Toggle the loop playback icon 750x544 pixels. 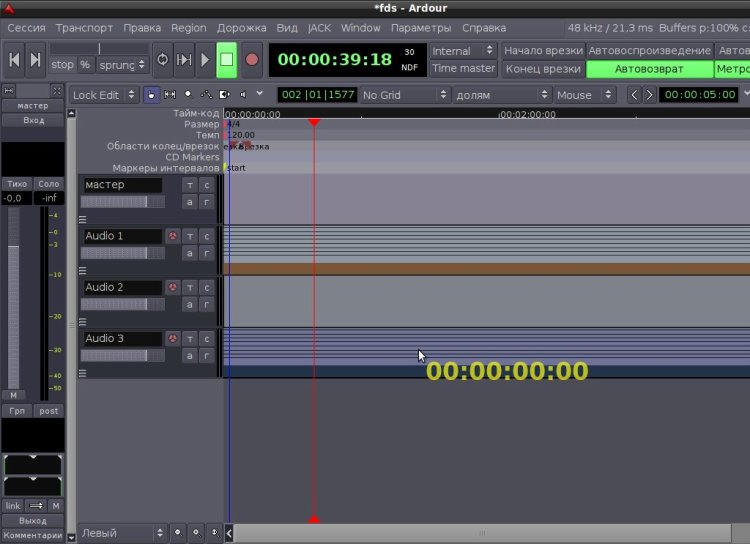[163, 60]
